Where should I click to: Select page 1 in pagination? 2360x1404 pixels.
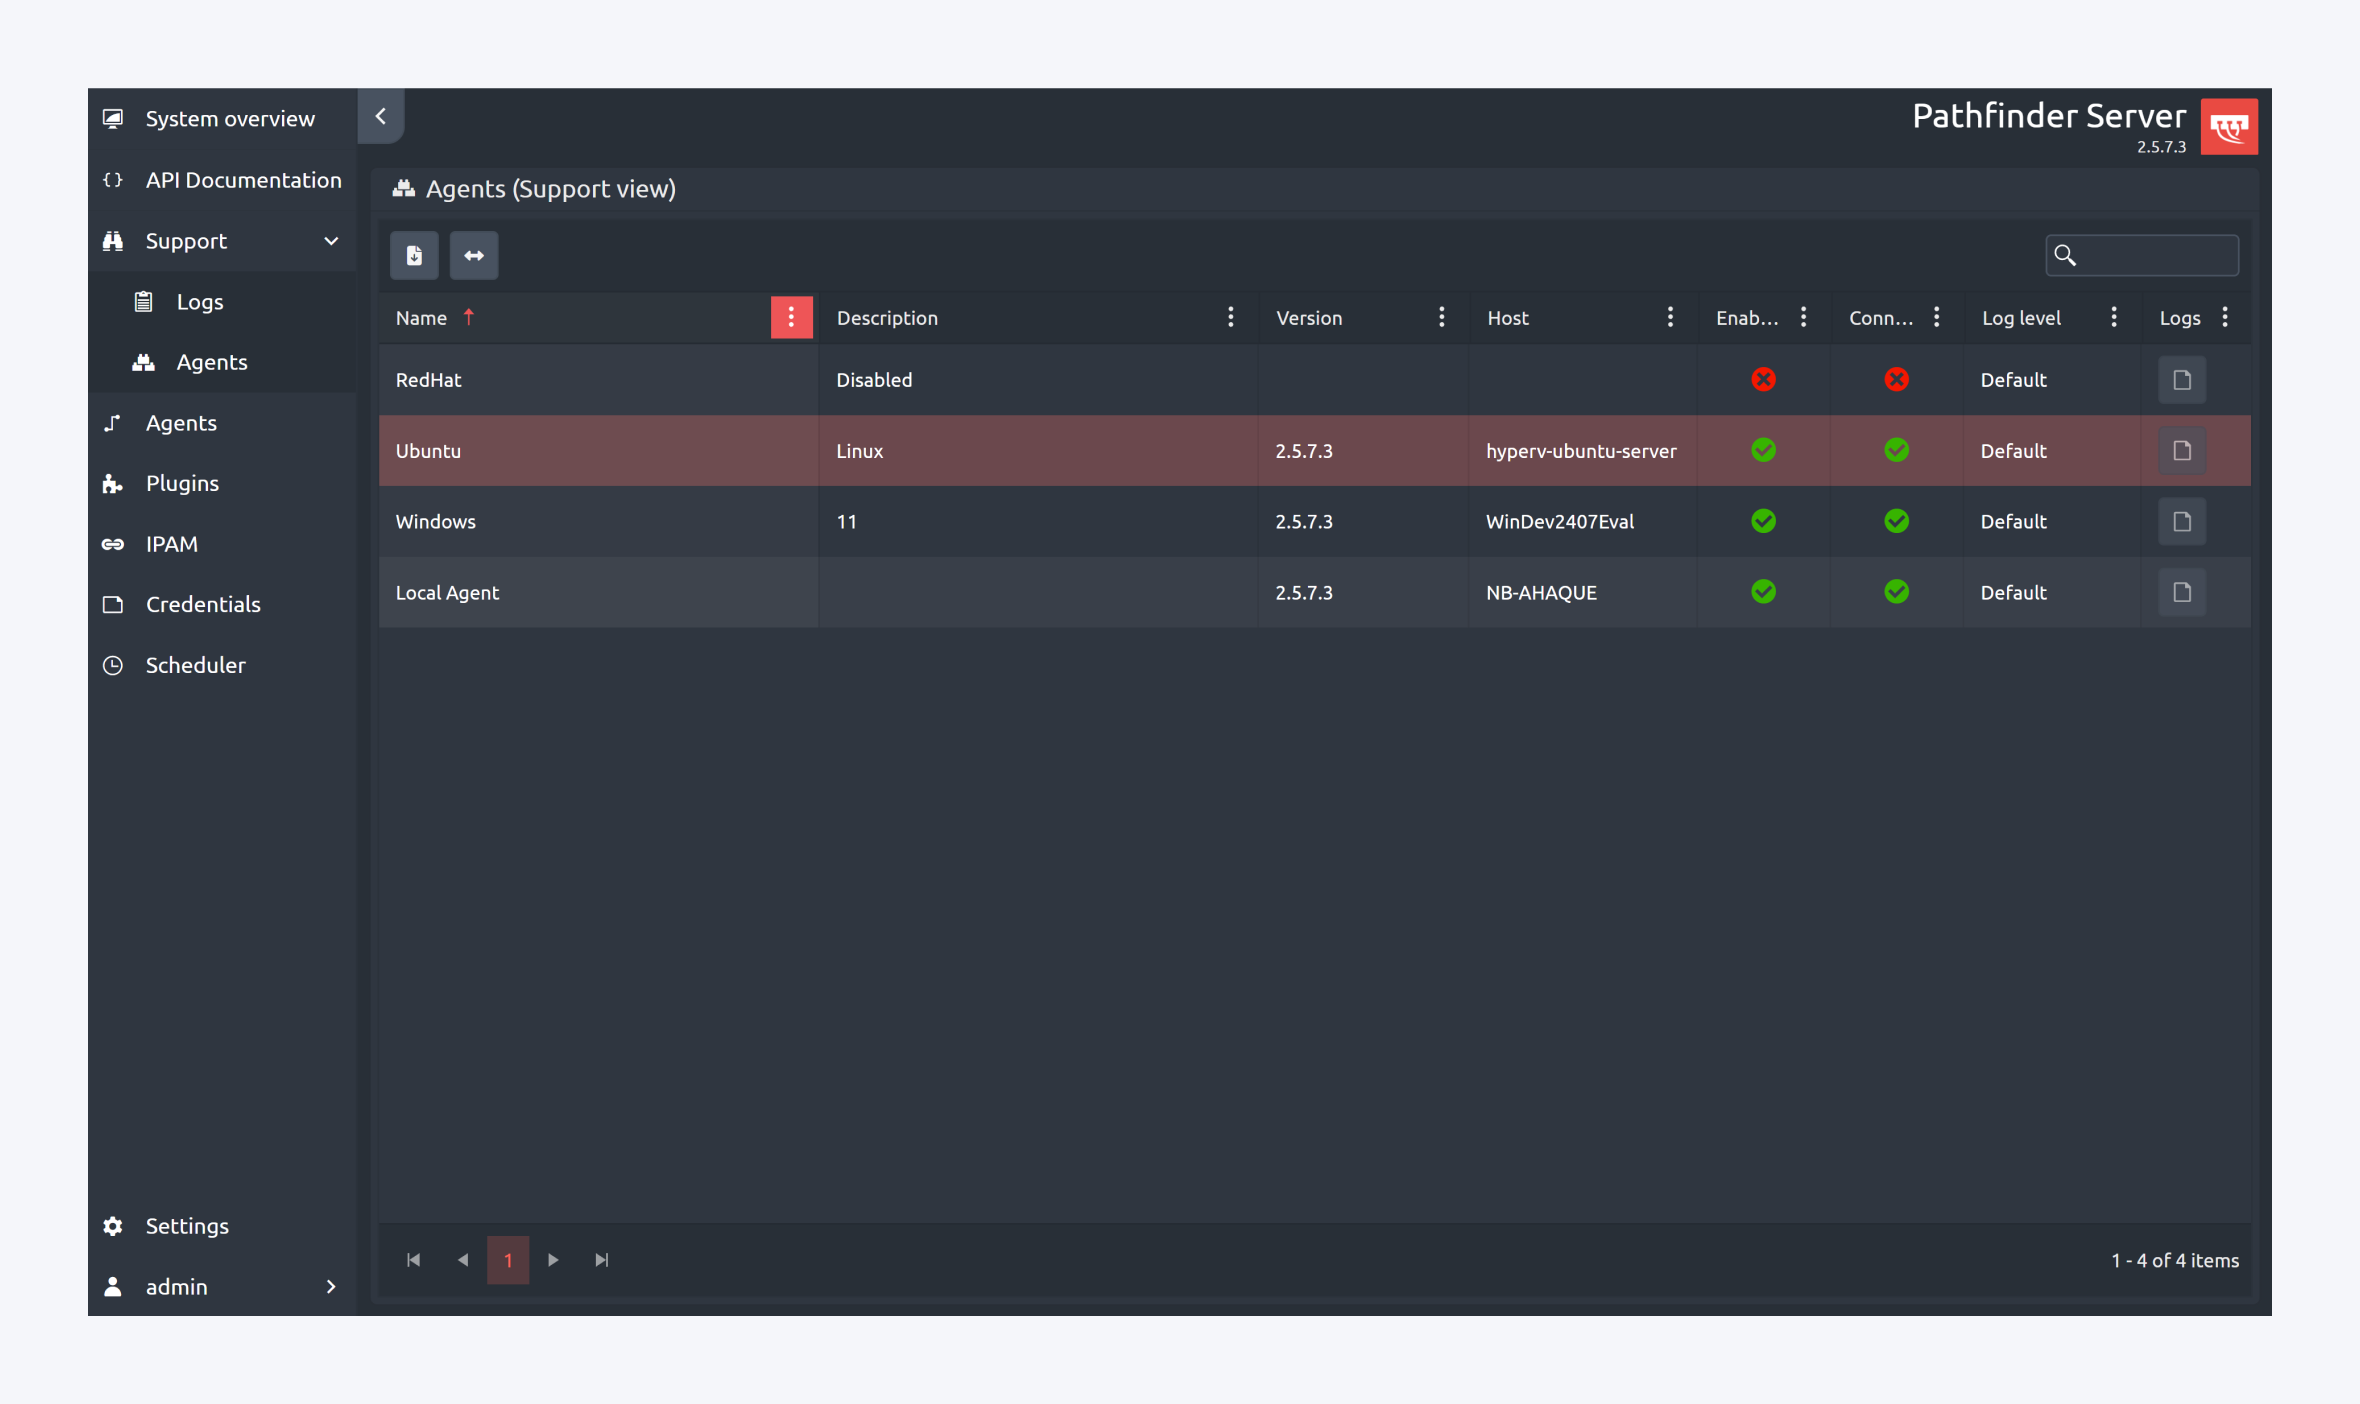(x=508, y=1260)
